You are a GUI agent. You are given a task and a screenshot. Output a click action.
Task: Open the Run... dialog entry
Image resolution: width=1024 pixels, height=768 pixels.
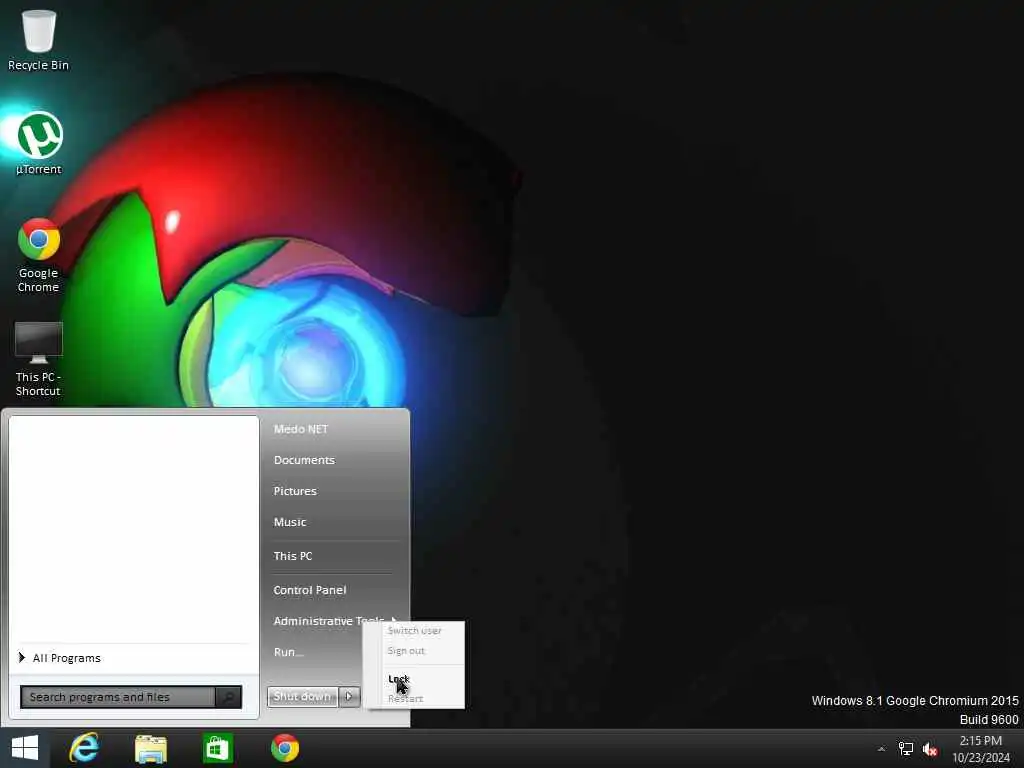point(288,652)
